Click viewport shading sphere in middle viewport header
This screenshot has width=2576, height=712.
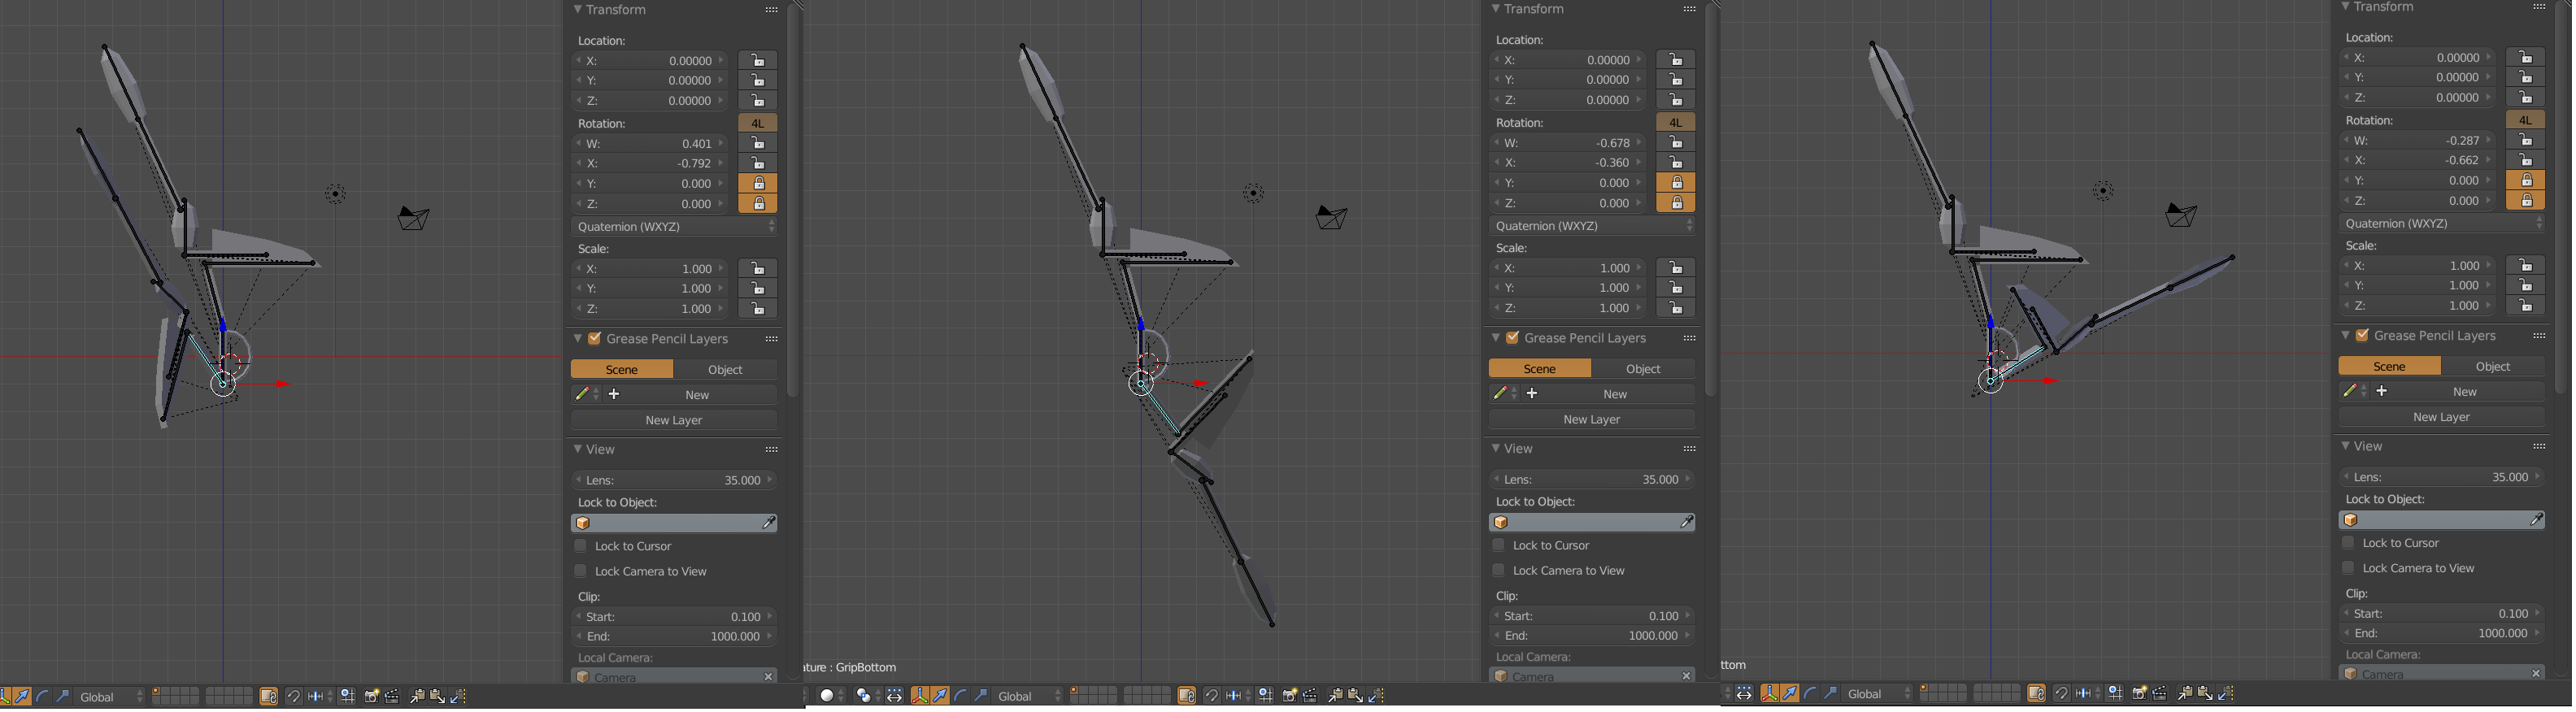[831, 696]
